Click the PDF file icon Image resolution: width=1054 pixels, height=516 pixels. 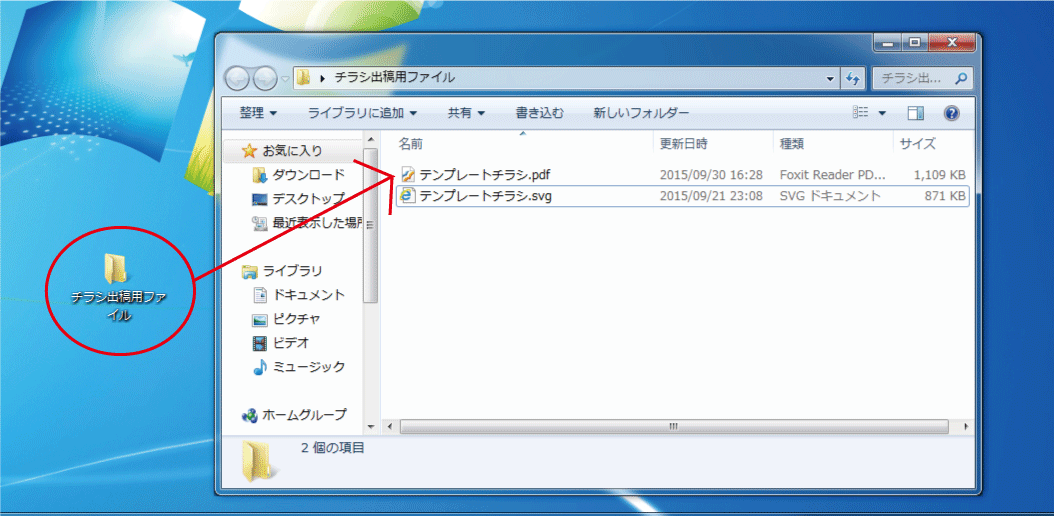coord(408,175)
